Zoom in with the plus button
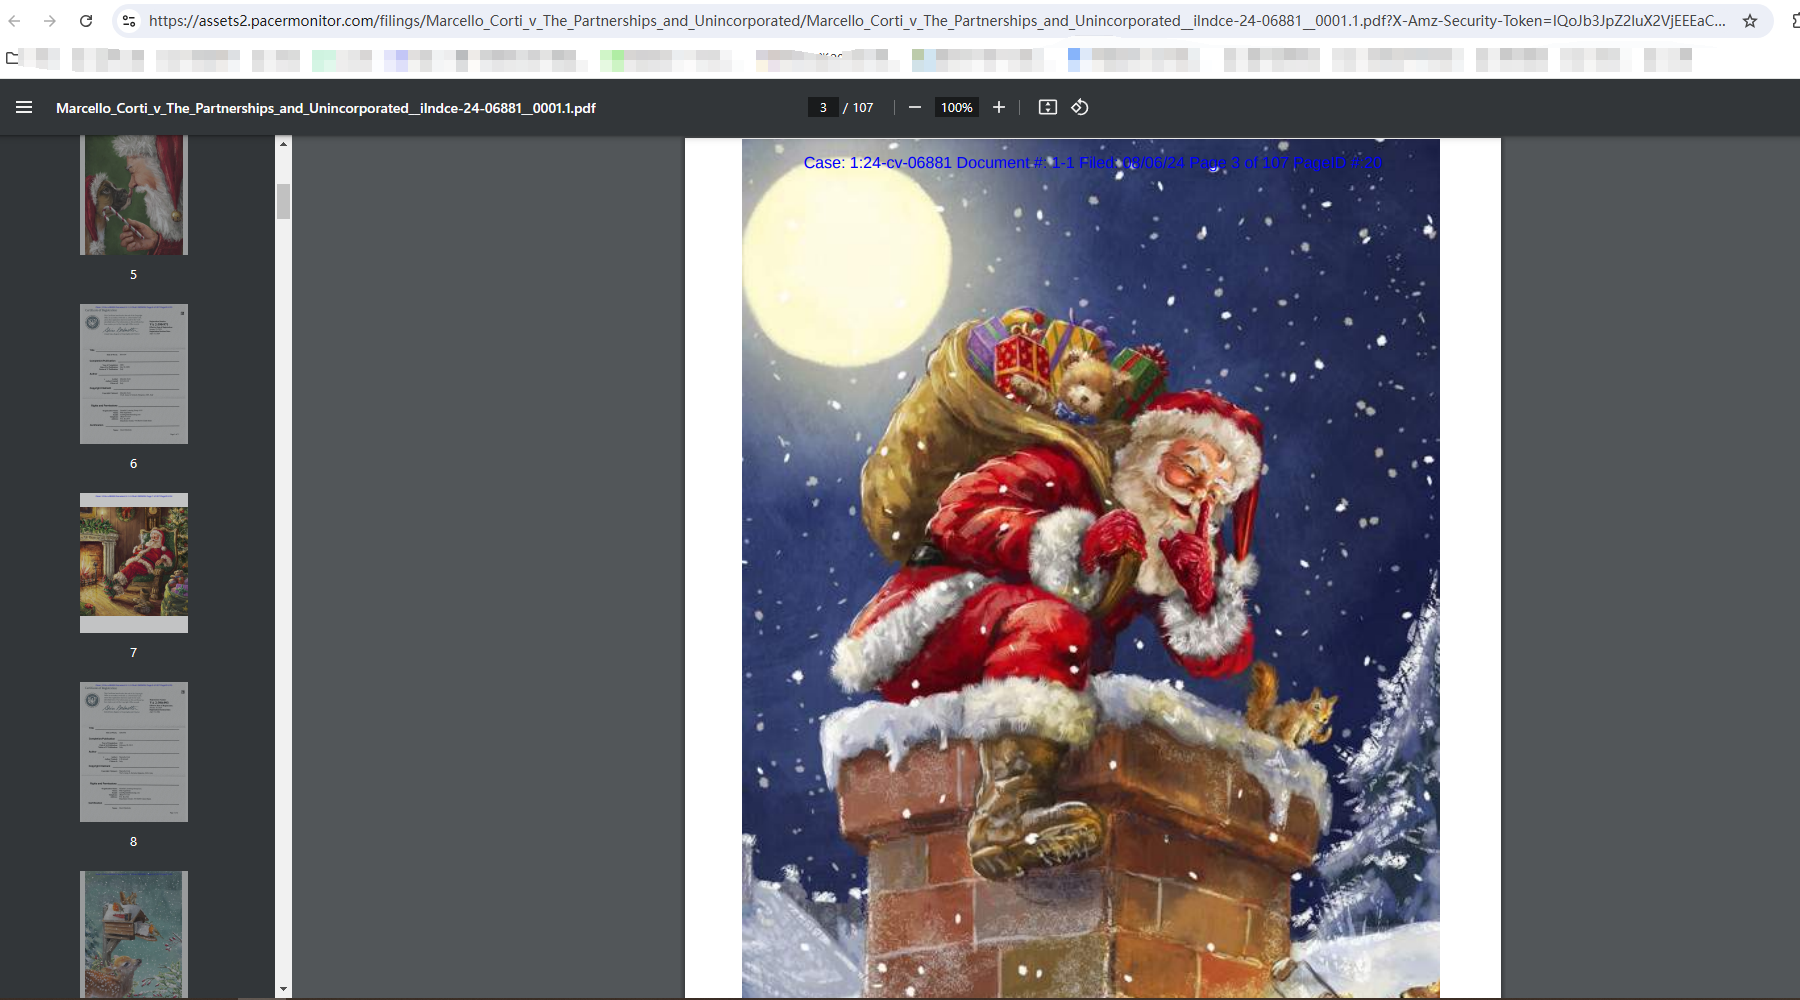Image resolution: width=1800 pixels, height=1000 pixels. (998, 107)
